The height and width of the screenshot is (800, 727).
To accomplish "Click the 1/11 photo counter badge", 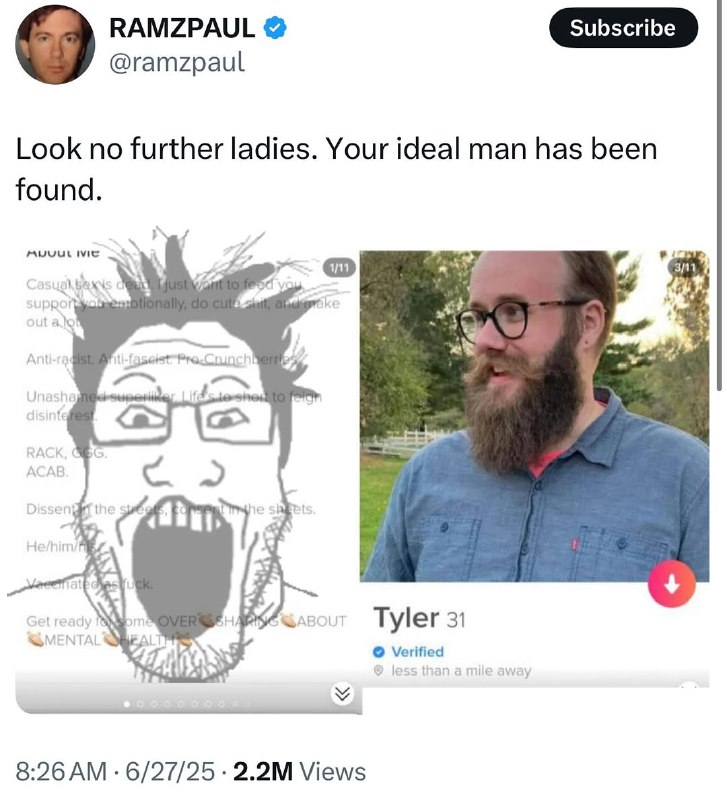I will tap(339, 267).
